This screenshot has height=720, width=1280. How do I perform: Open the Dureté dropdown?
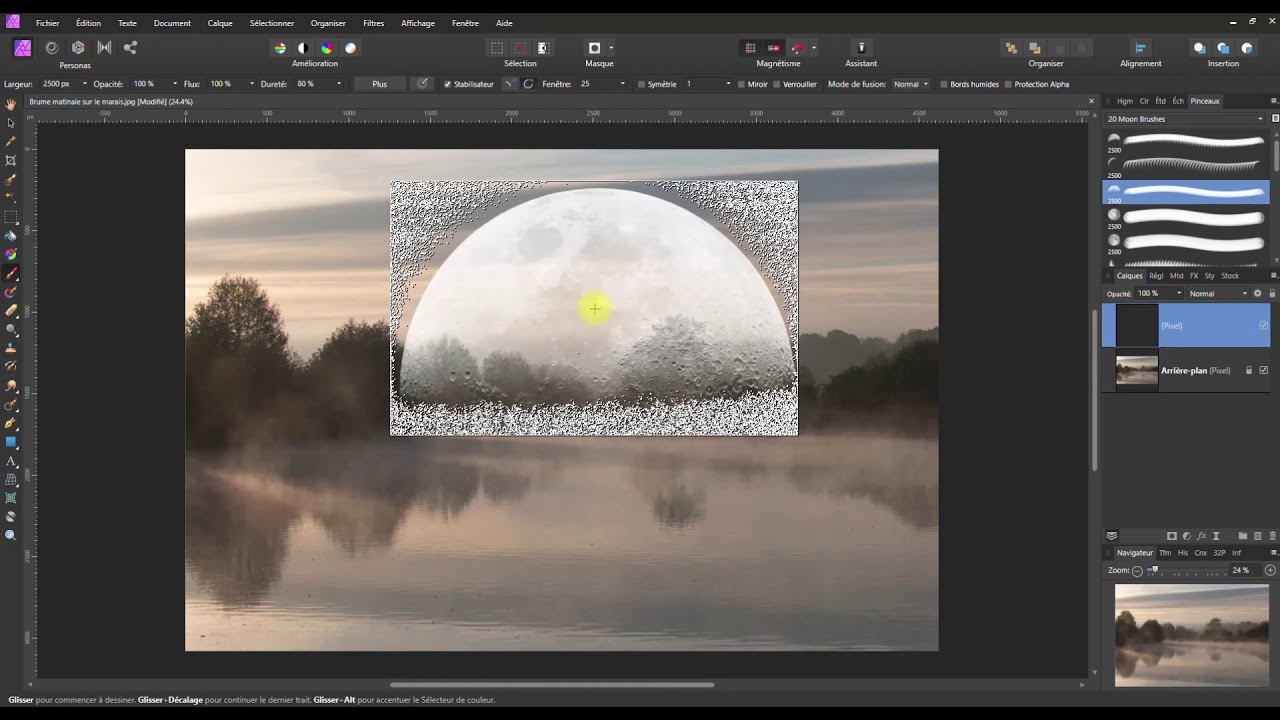339,84
